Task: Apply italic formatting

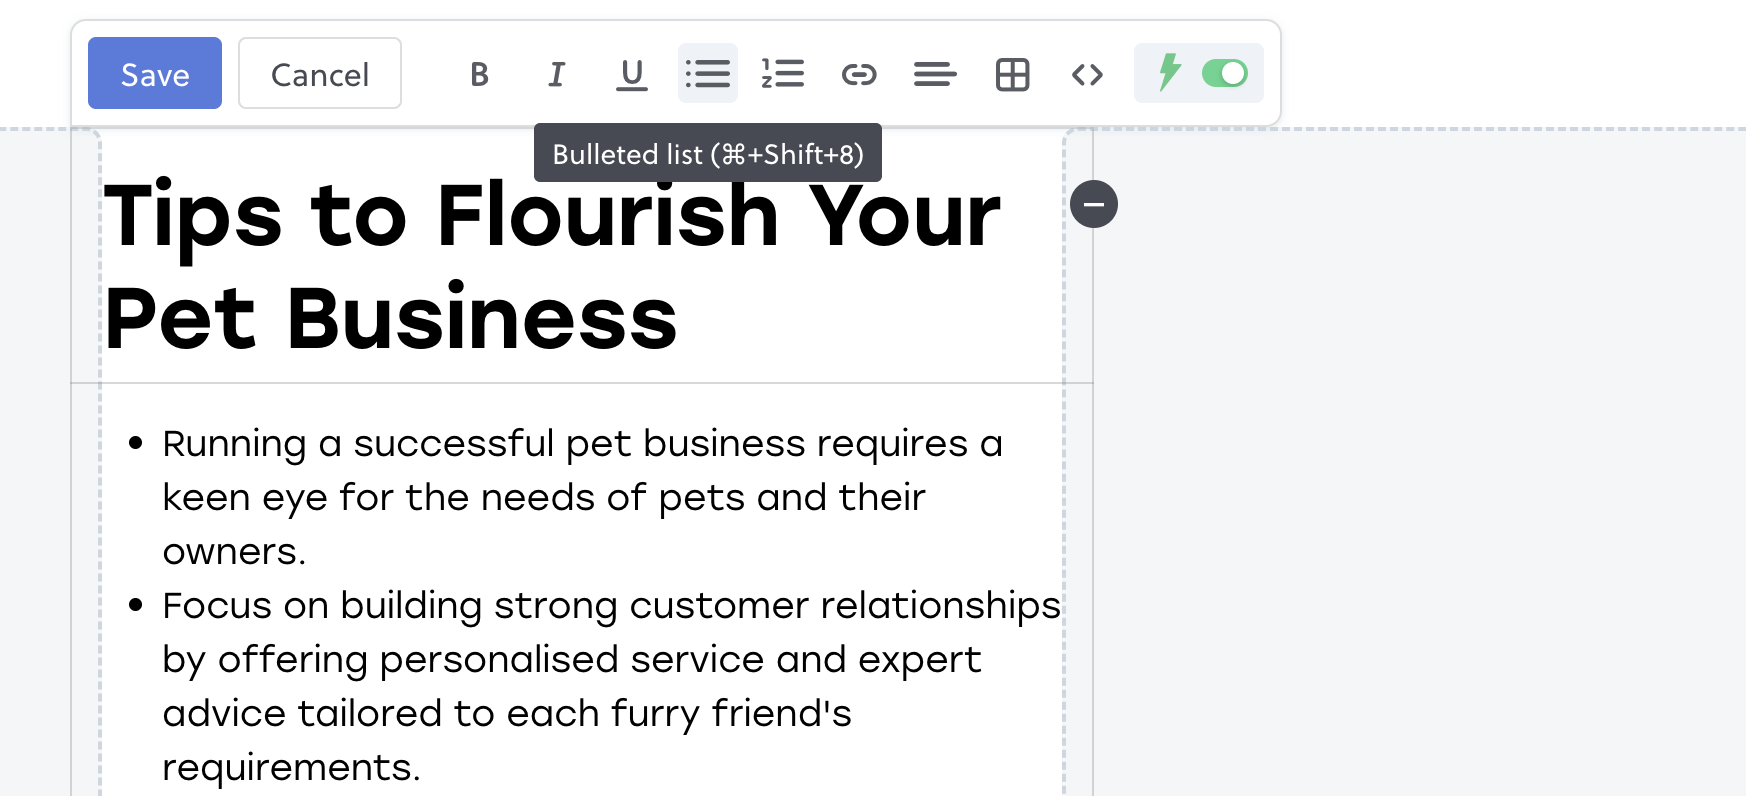Action: tap(556, 74)
